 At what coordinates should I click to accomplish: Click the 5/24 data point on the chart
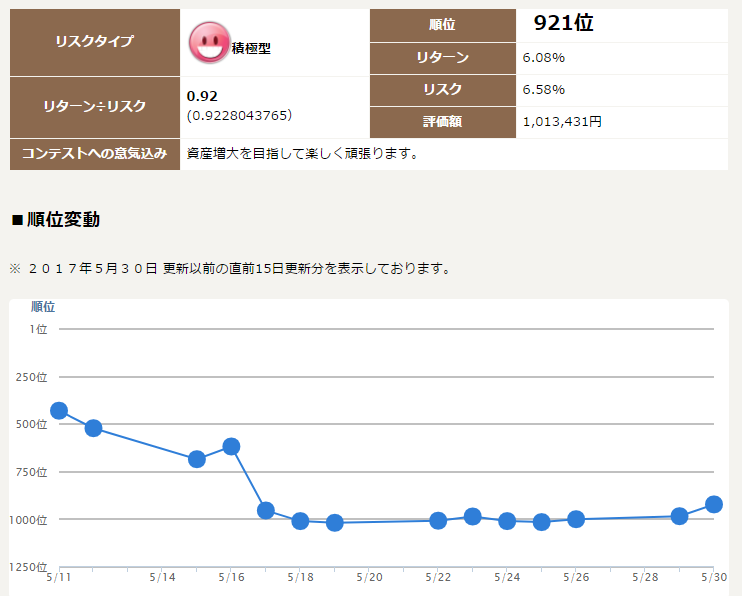(507, 521)
